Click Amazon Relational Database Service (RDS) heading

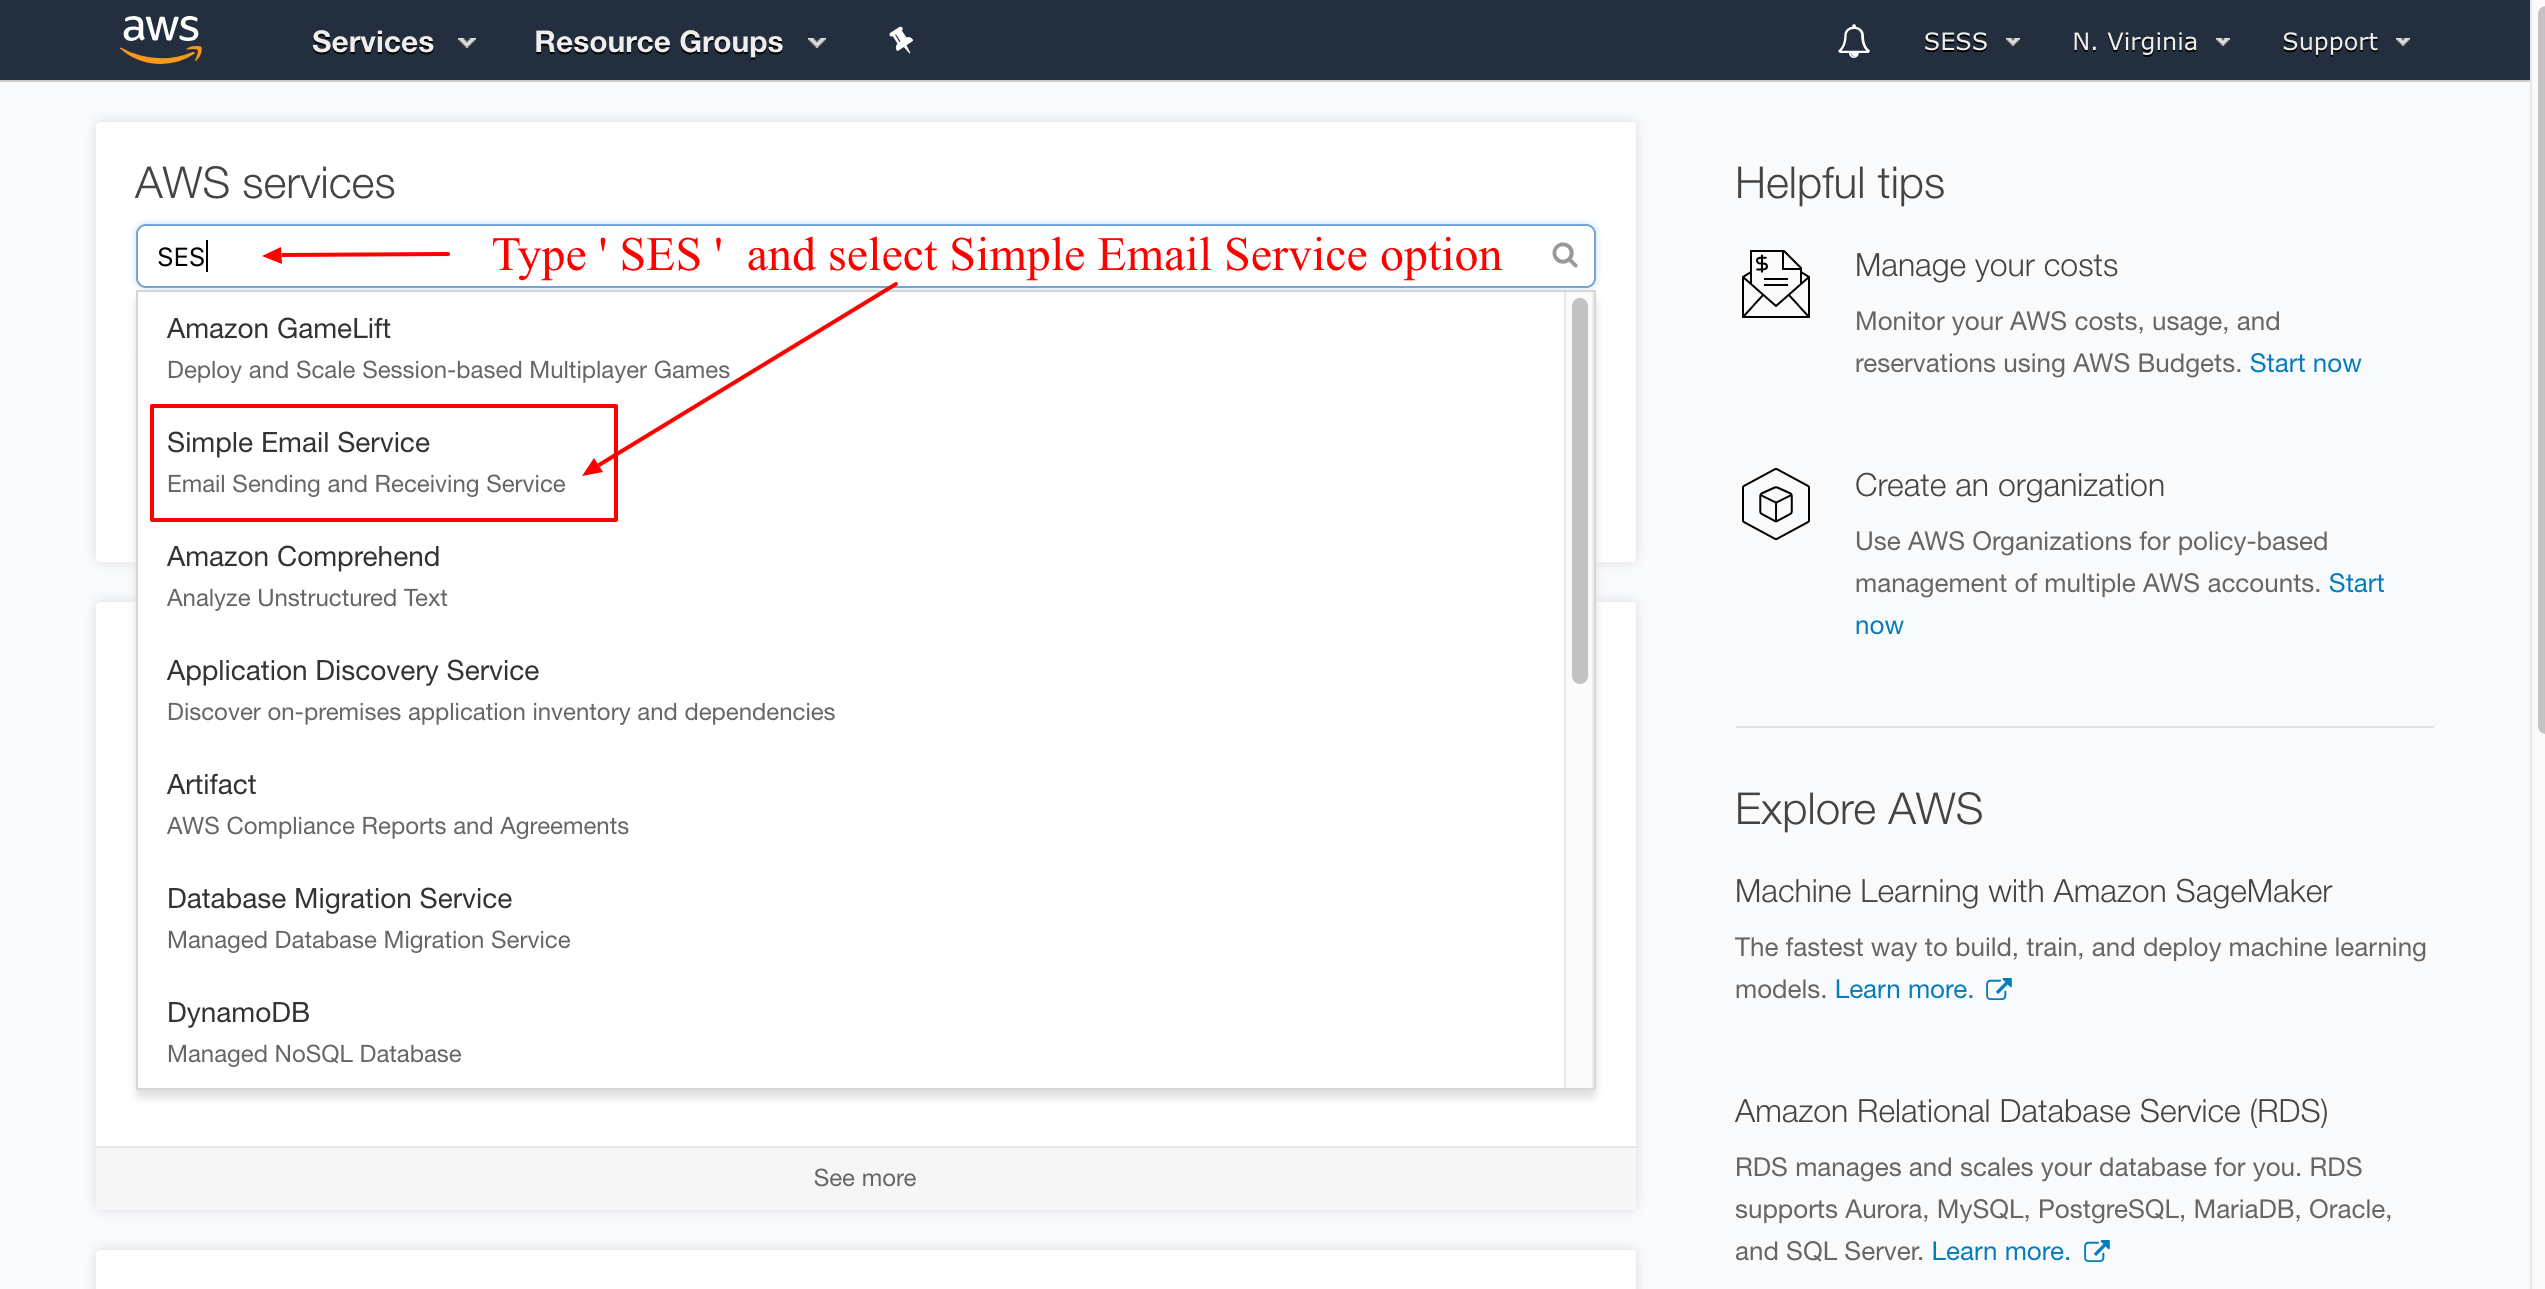(x=2031, y=1111)
